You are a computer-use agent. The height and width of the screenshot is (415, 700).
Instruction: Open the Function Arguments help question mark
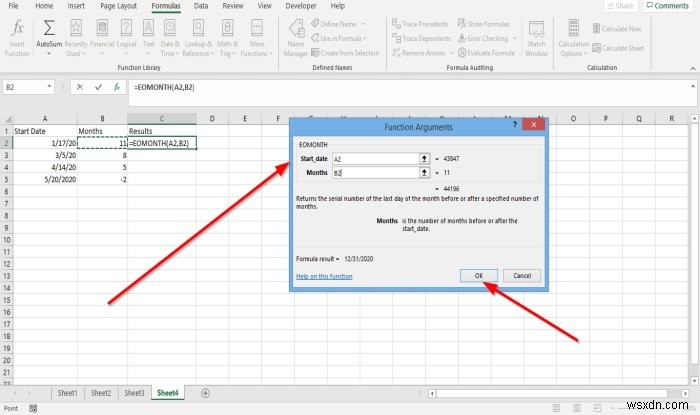pyautogui.click(x=515, y=124)
